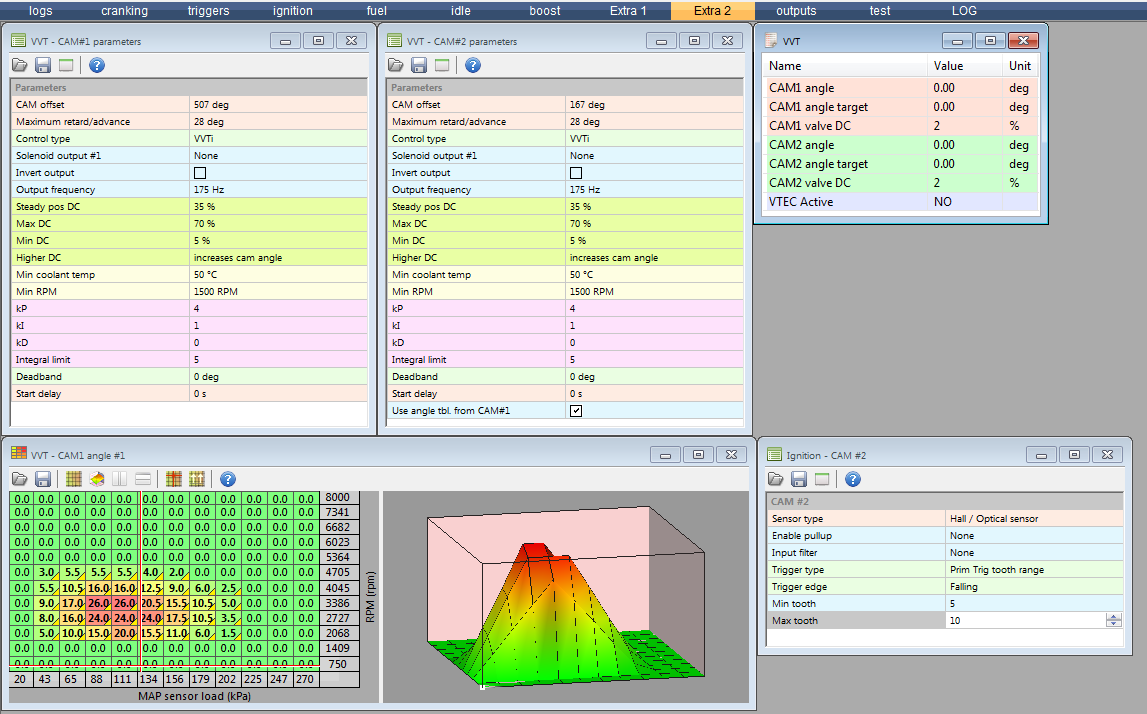The image size is (1147, 714).
Task: Open help in Ignition CAM #2 window
Action: click(x=853, y=479)
